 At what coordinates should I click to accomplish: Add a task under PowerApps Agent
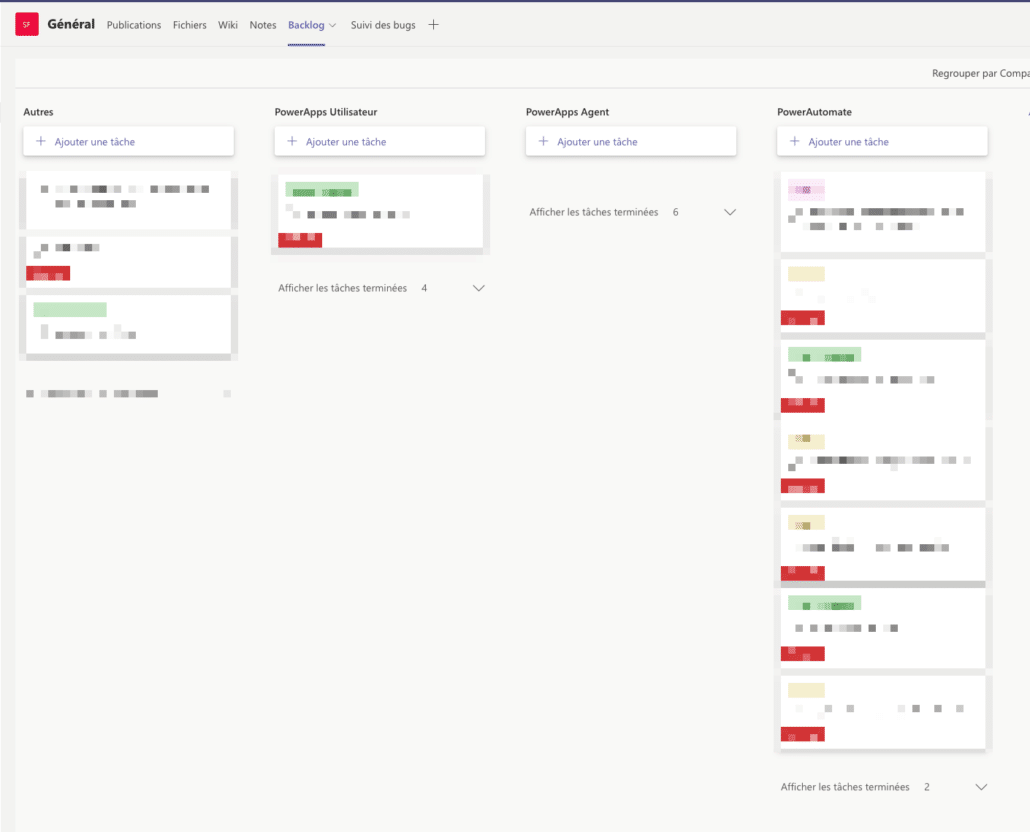pyautogui.click(x=631, y=141)
